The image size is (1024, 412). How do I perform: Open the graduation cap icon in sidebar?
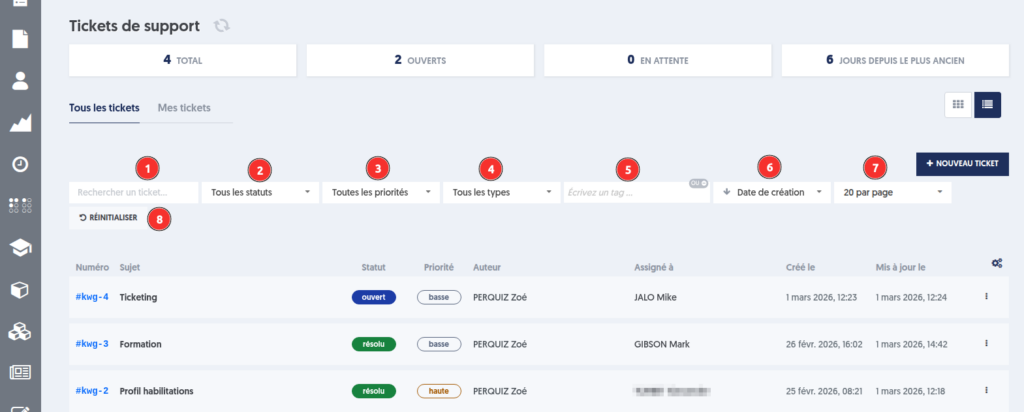point(19,248)
